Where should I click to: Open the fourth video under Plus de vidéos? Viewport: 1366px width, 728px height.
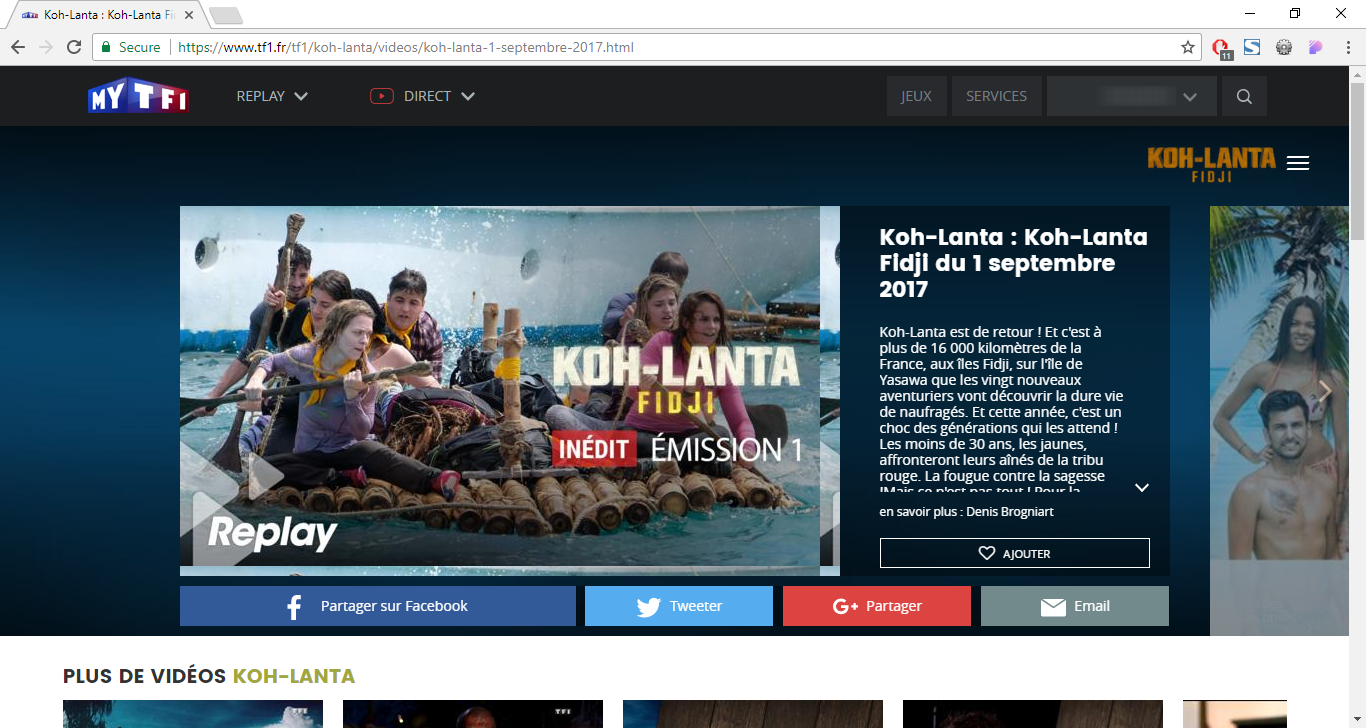point(1033,714)
